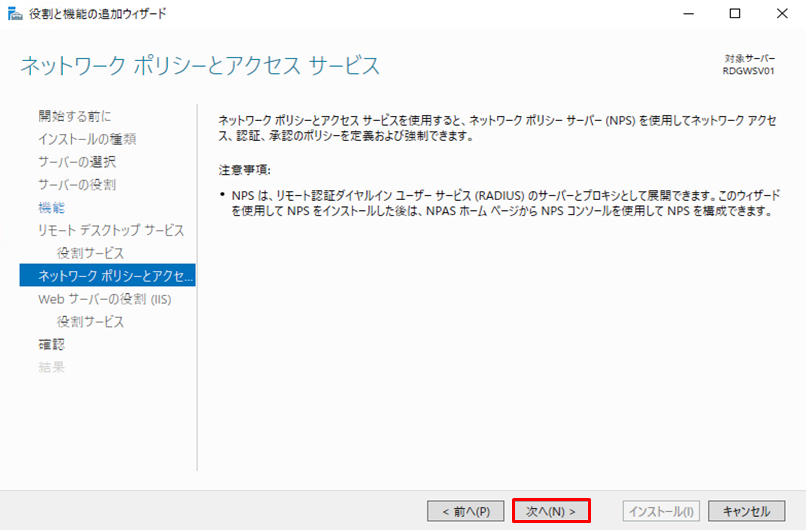Open the リモート デスクトップ サービス step
806x530 pixels.
coord(111,231)
